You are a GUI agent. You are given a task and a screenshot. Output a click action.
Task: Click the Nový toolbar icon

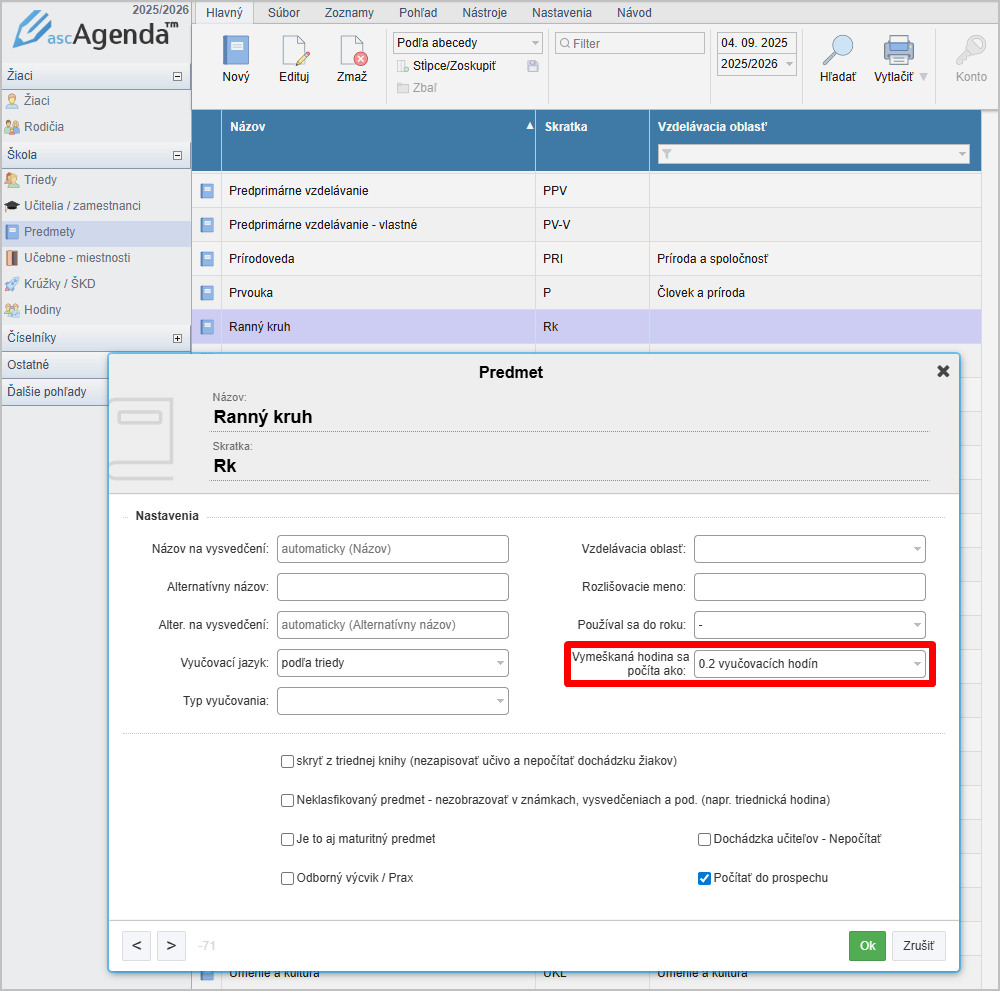coord(236,51)
